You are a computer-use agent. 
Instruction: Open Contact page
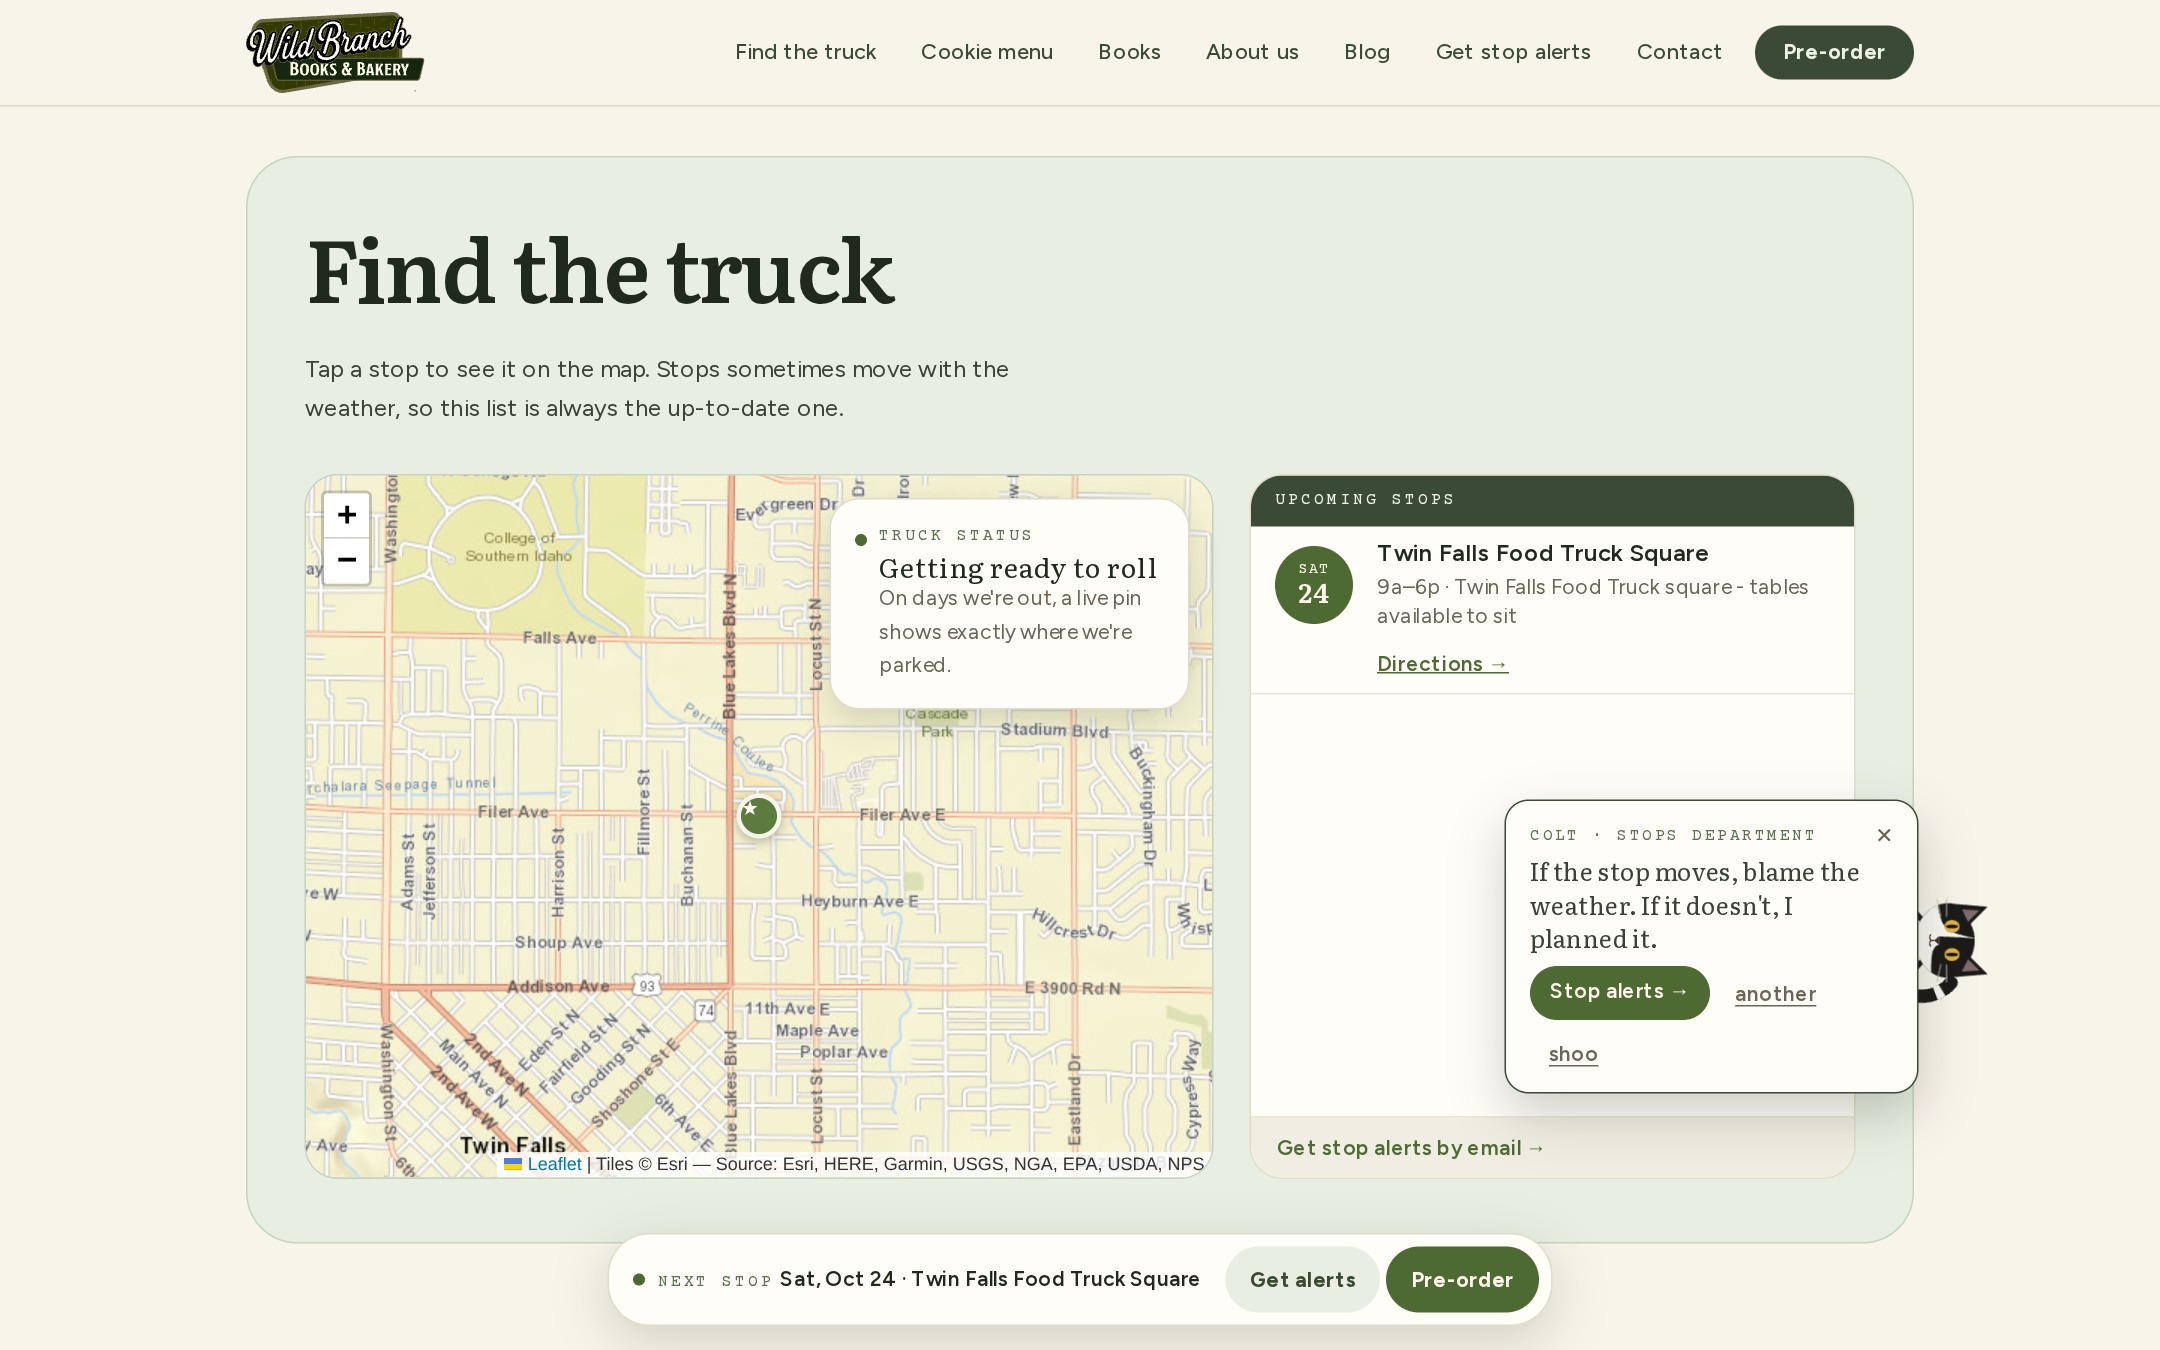coord(1679,52)
